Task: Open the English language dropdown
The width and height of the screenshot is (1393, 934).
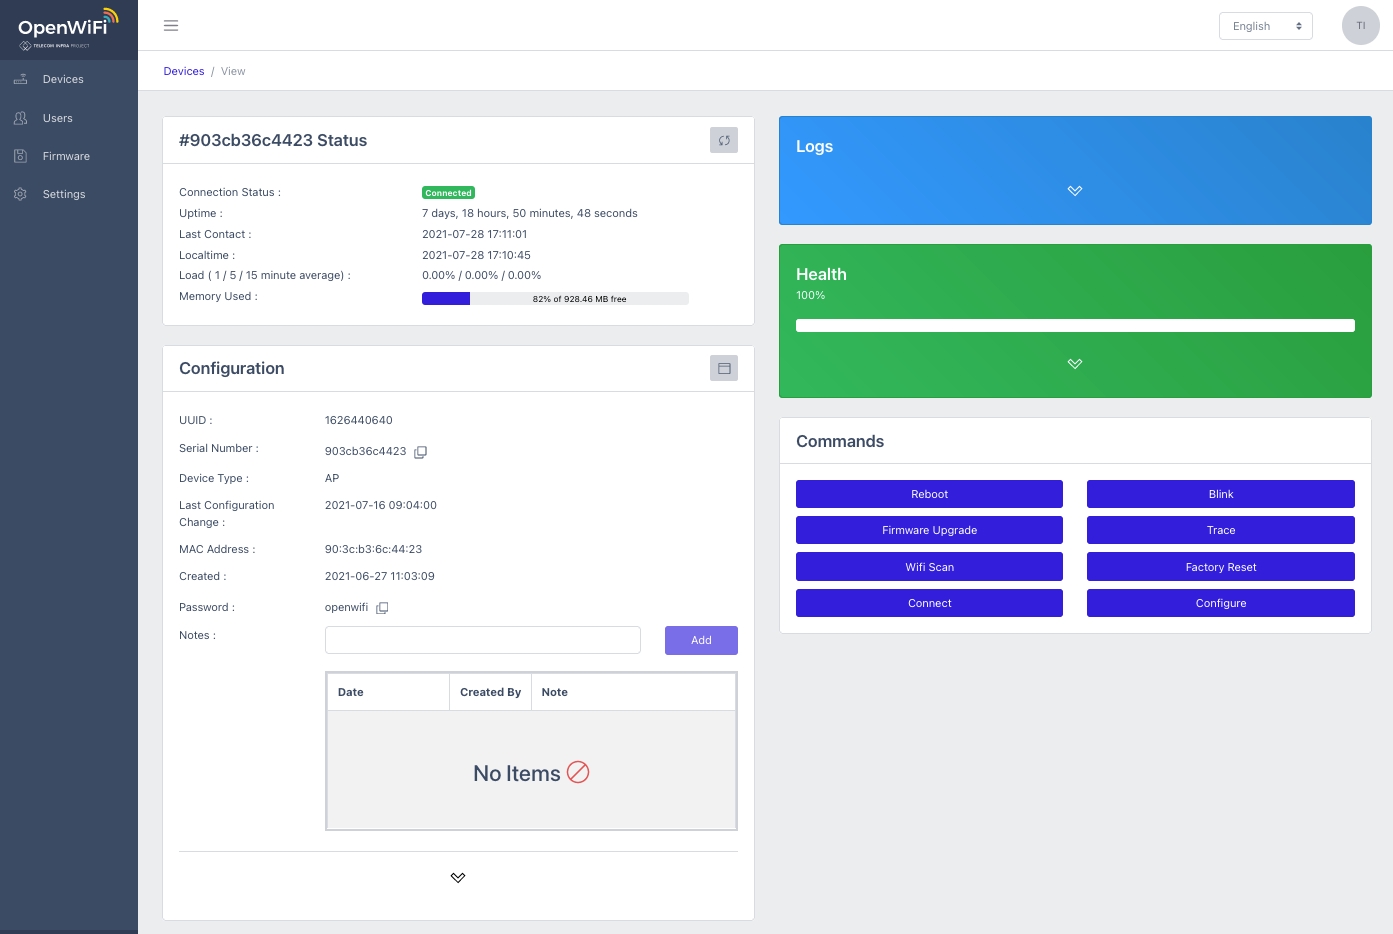Action: (1265, 26)
